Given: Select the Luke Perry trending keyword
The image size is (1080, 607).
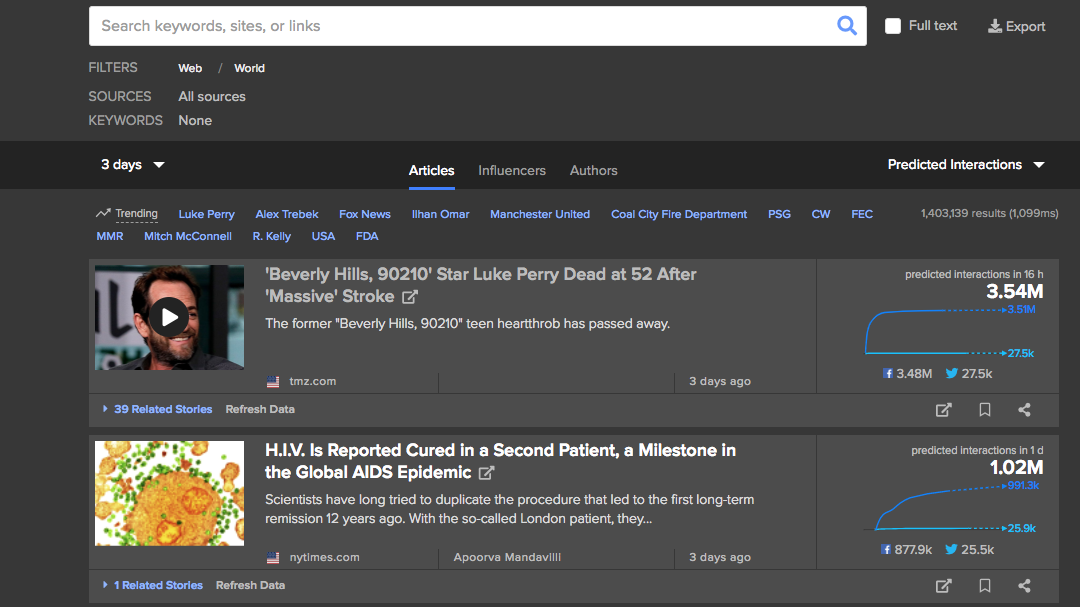Looking at the screenshot, I should point(206,213).
